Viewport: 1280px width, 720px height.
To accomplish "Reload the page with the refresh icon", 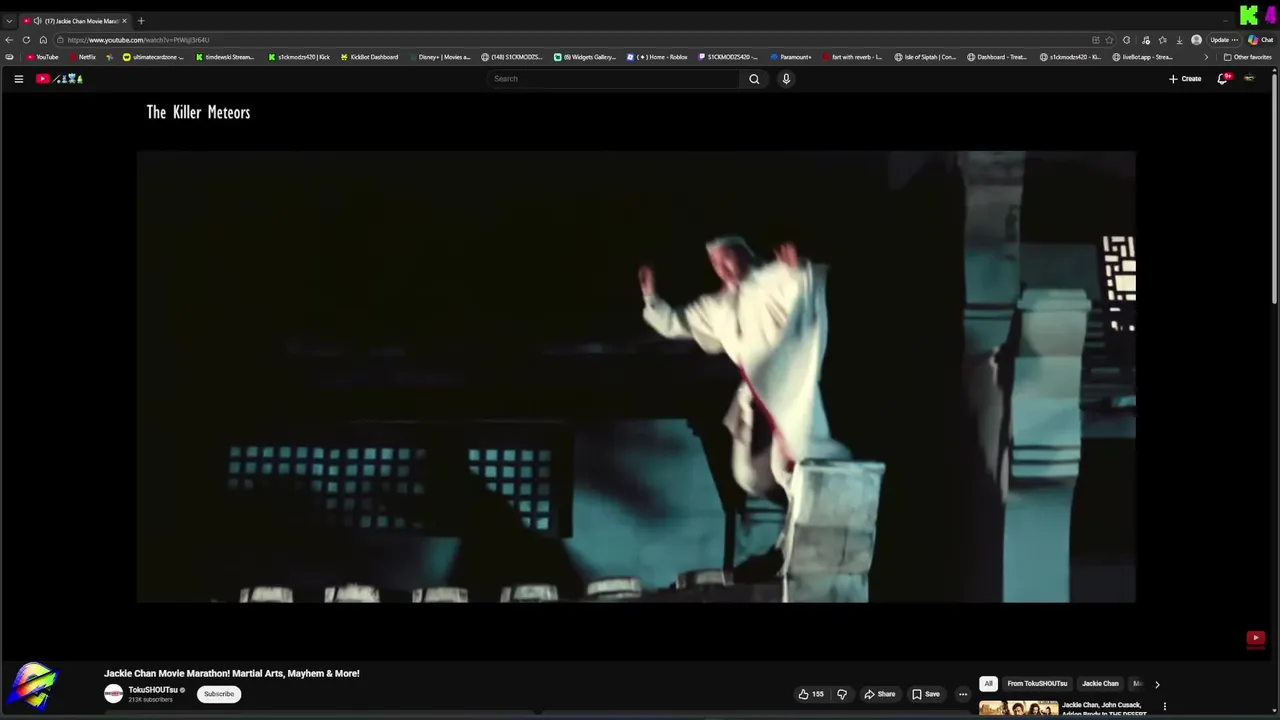I will pyautogui.click(x=26, y=40).
